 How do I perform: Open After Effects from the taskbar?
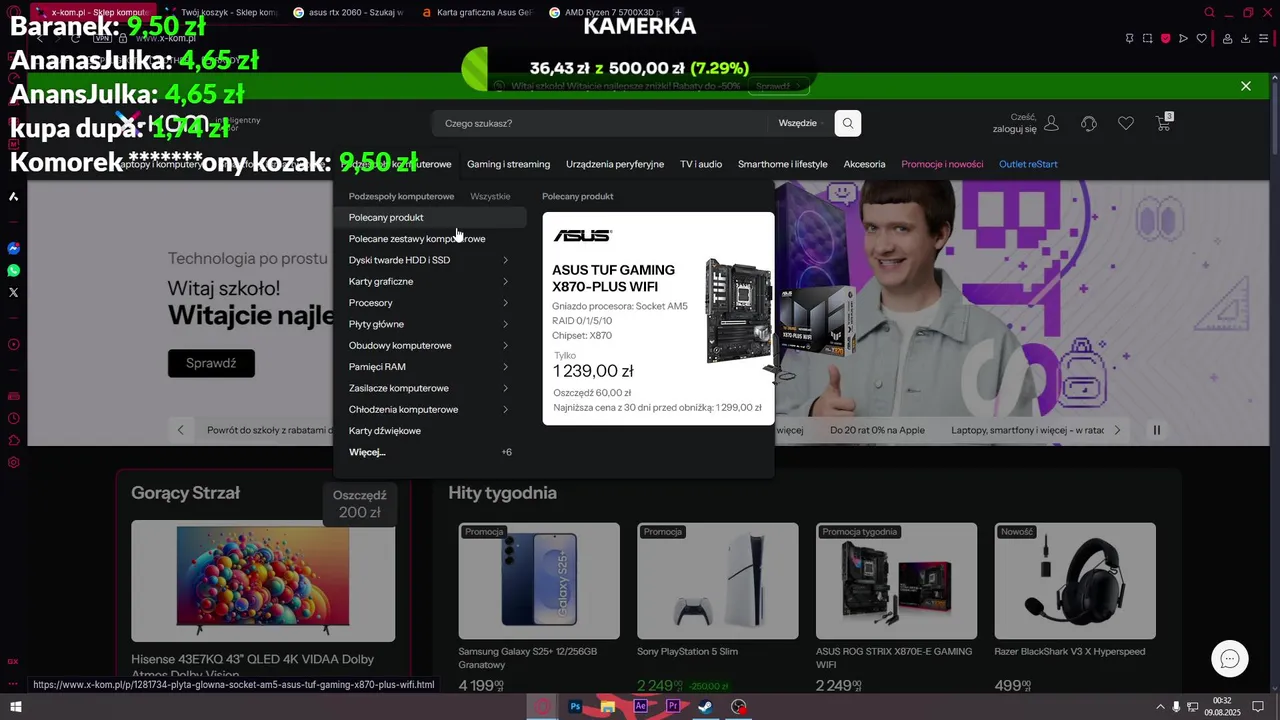tap(640, 706)
